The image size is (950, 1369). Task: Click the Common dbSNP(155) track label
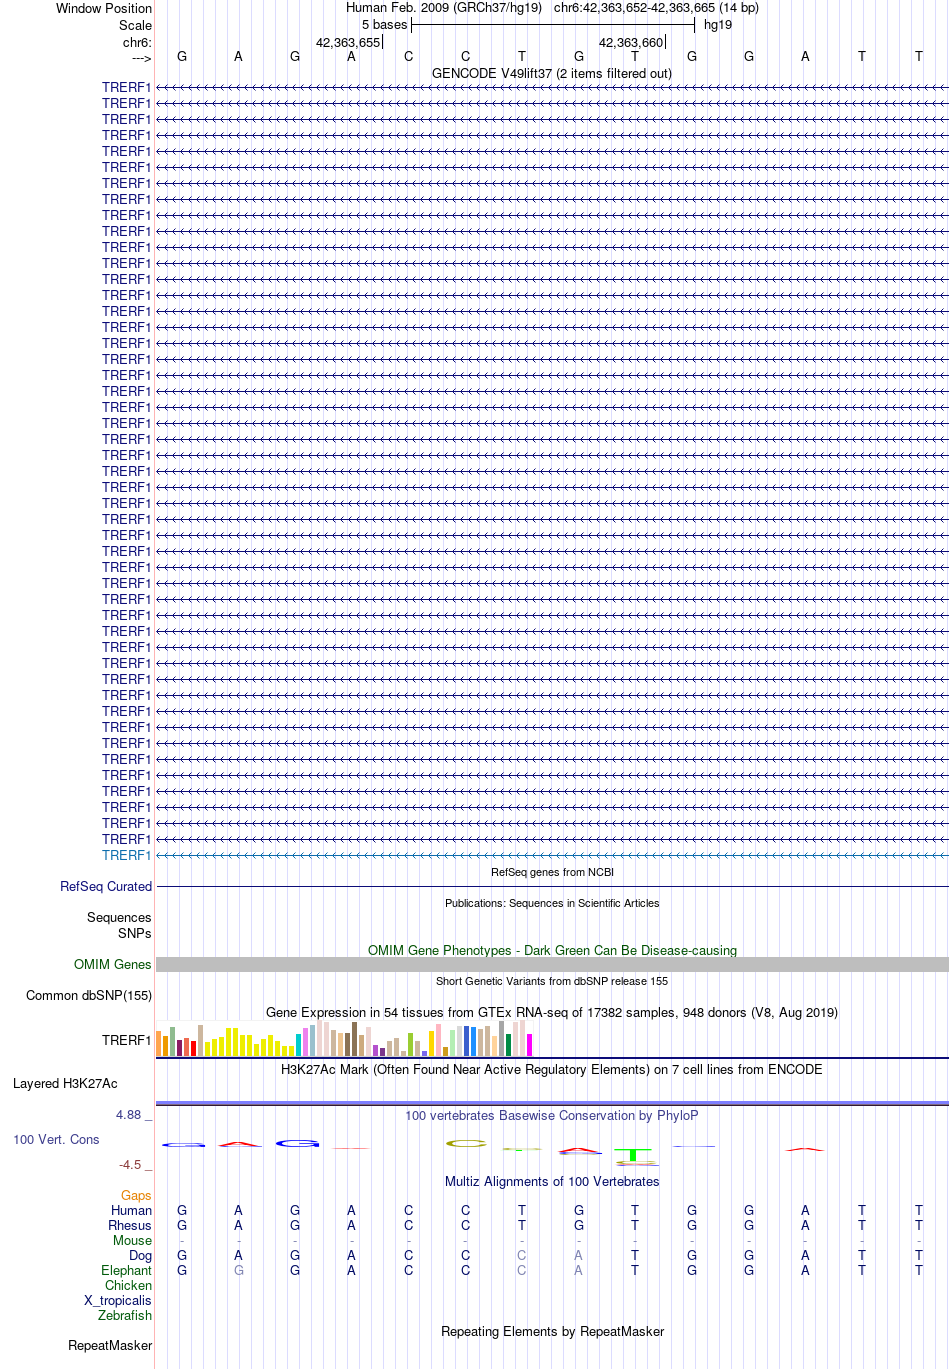[x=89, y=995]
